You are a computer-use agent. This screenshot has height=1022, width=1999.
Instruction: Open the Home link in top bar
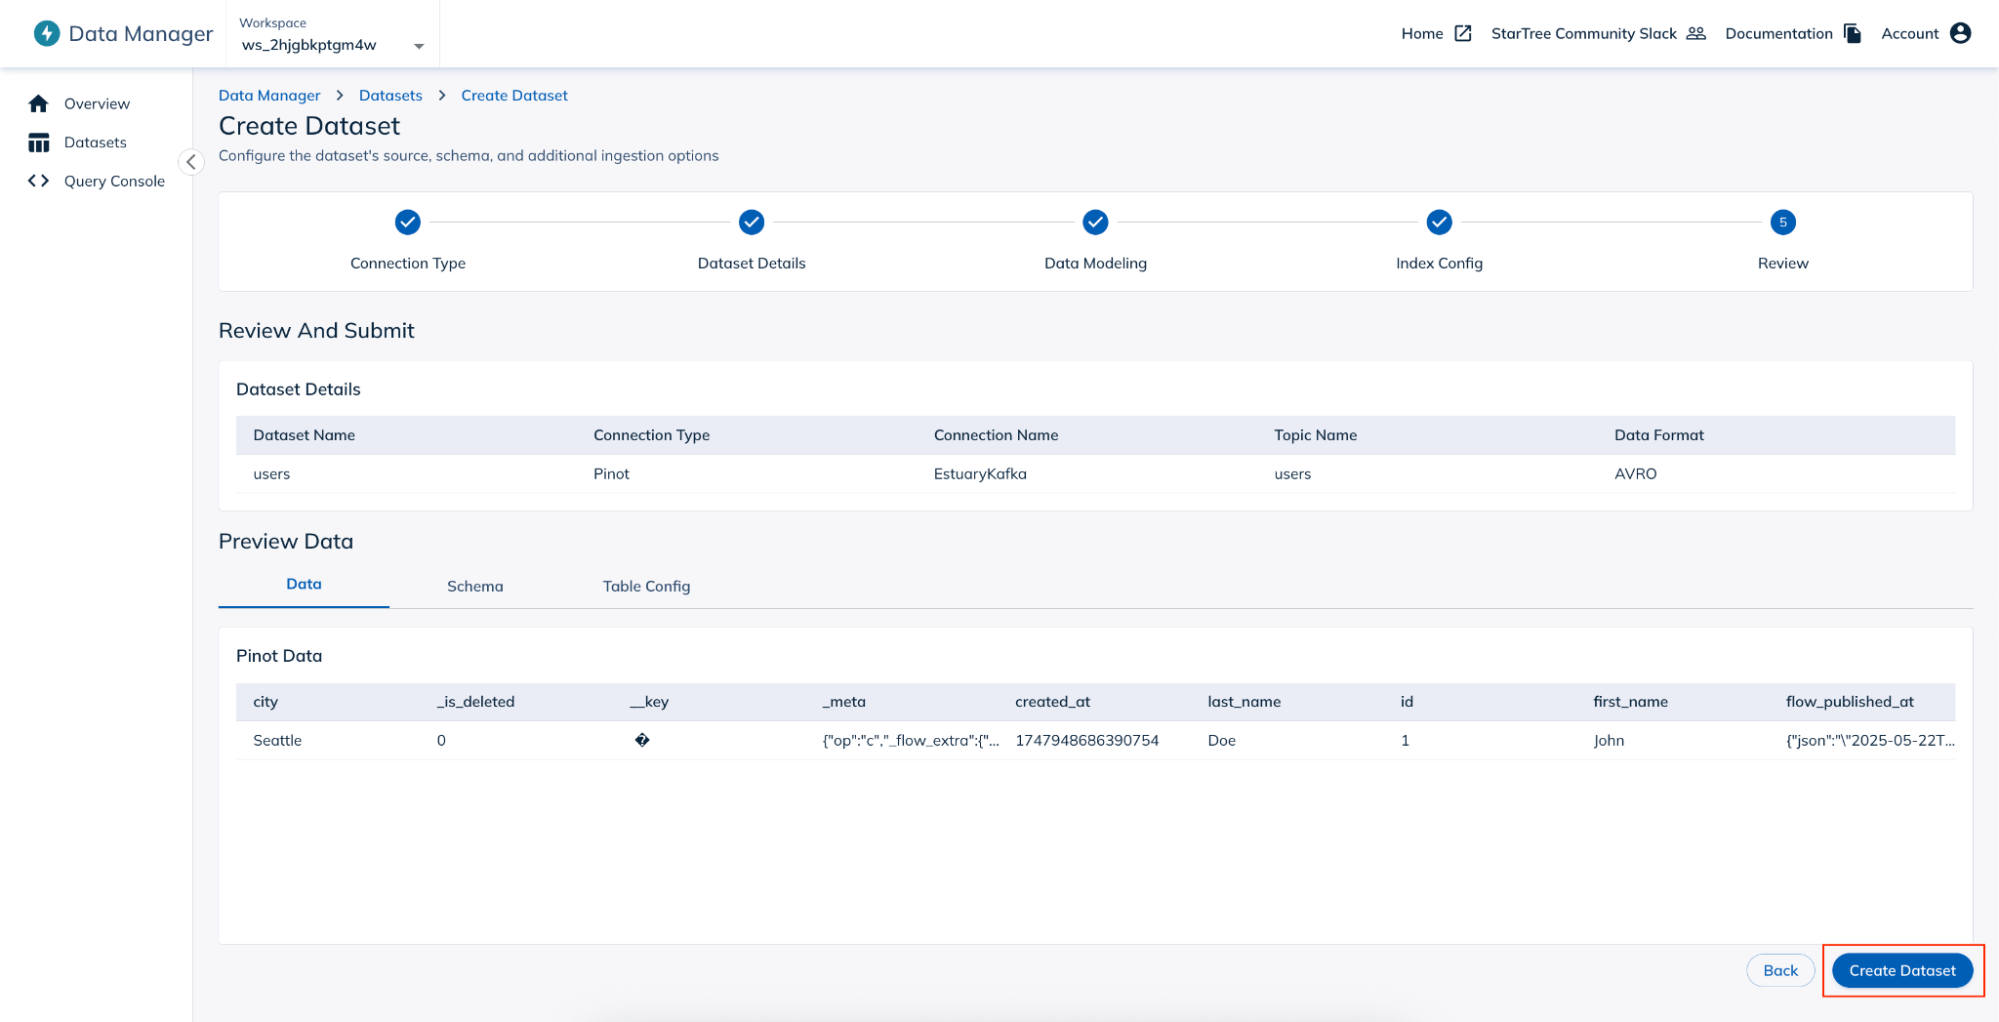coord(1422,33)
